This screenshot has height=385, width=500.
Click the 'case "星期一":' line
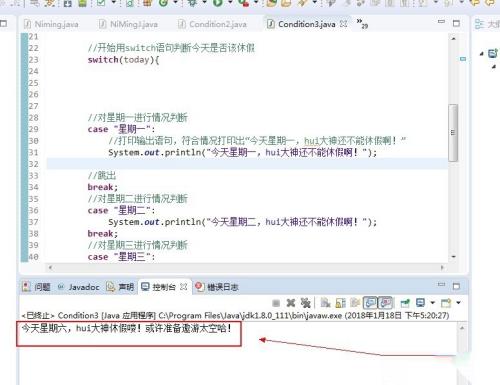coord(121,129)
